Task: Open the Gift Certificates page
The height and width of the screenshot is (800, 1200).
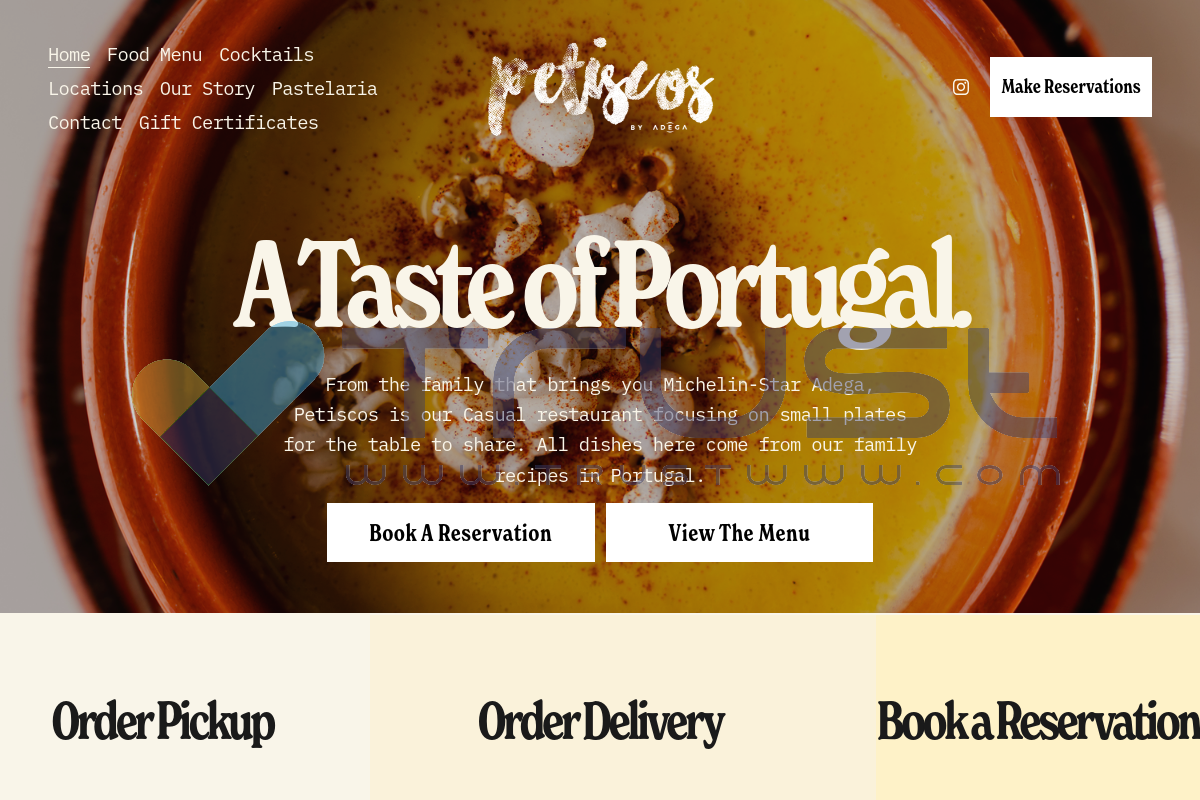Action: 229,123
